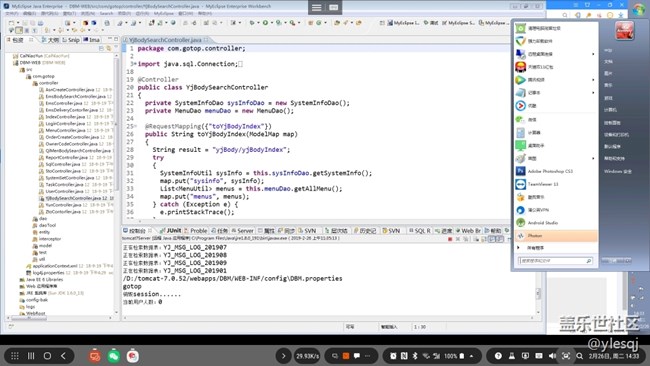Open WeChat from the bottom taskbar
Viewport: 650px width, 366px height.
point(114,356)
